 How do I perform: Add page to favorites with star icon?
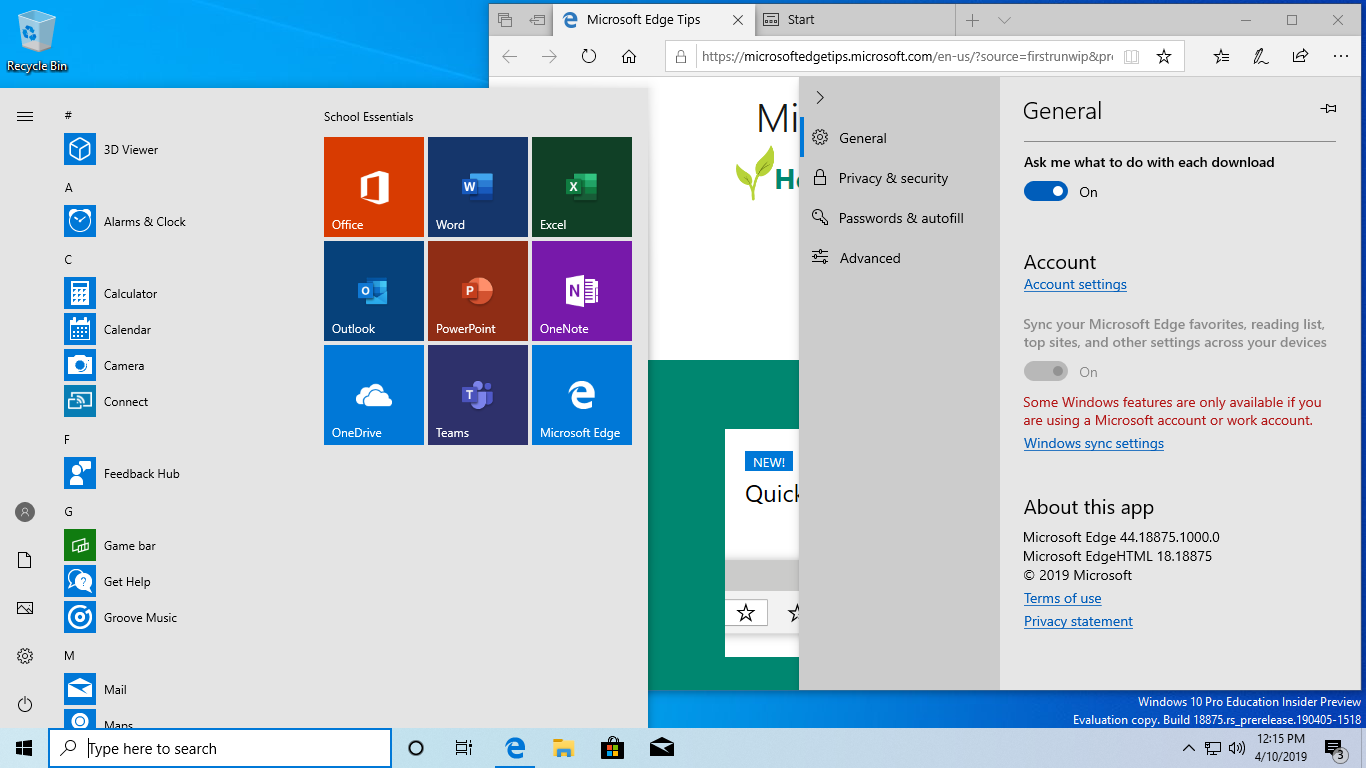pos(1164,57)
